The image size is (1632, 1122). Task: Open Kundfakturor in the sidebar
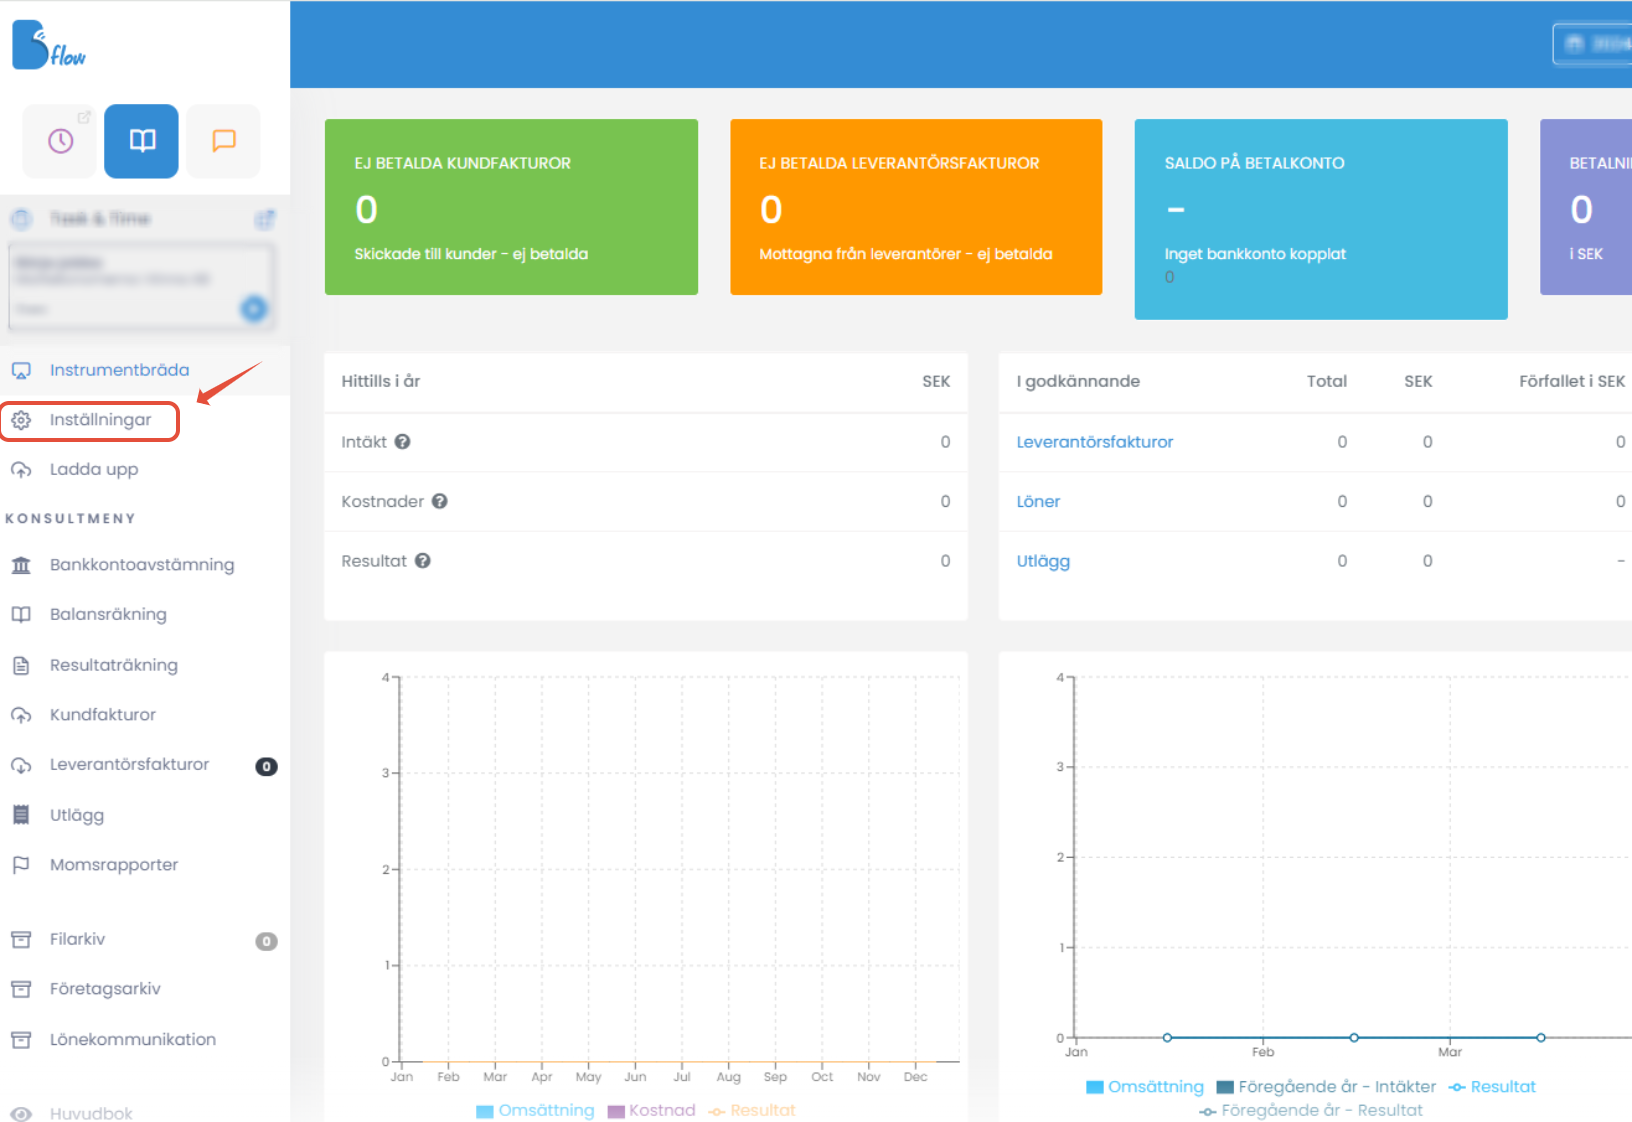point(103,715)
